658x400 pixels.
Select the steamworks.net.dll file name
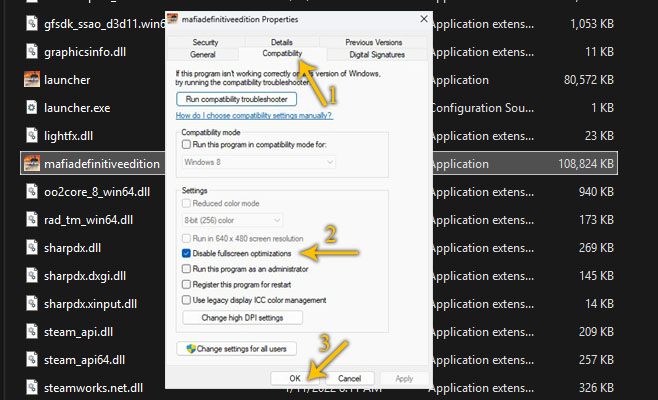click(x=93, y=388)
